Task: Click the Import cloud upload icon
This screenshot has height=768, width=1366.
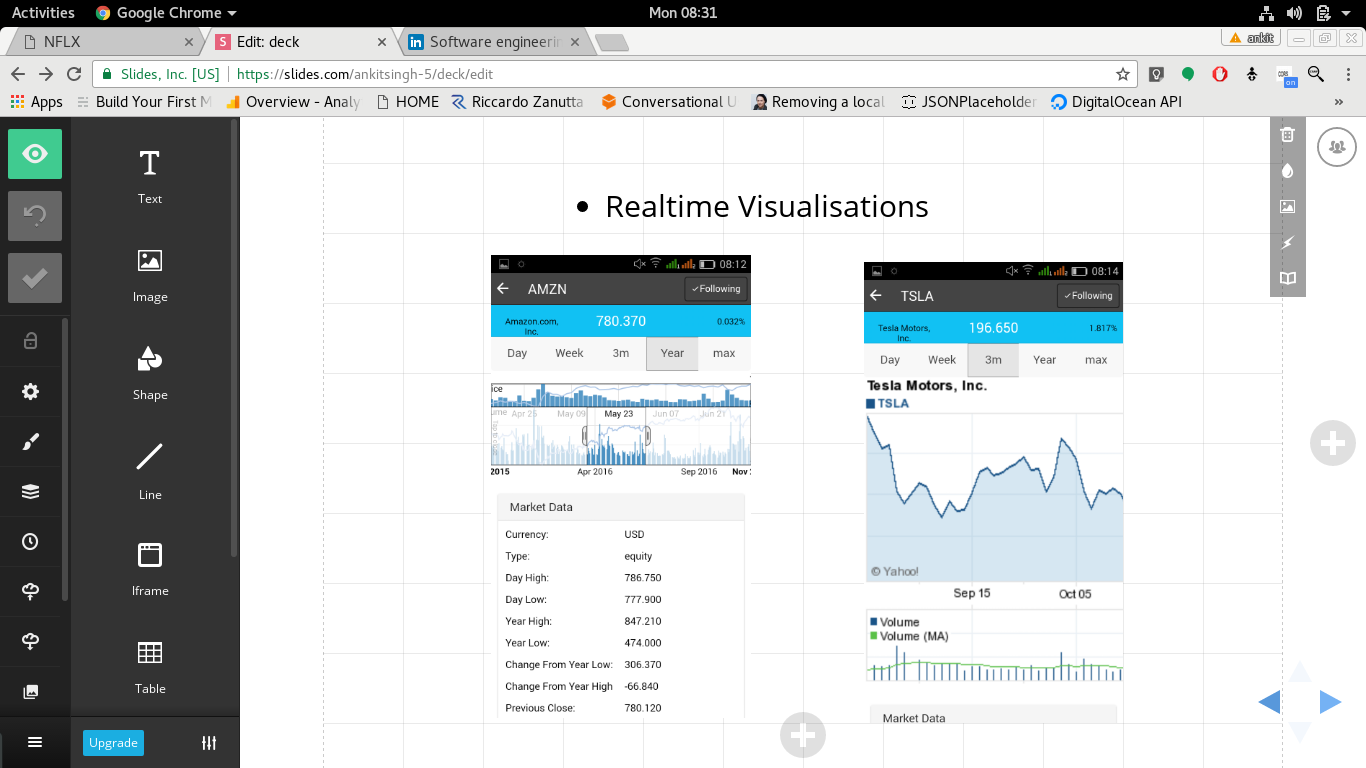Action: click(30, 591)
